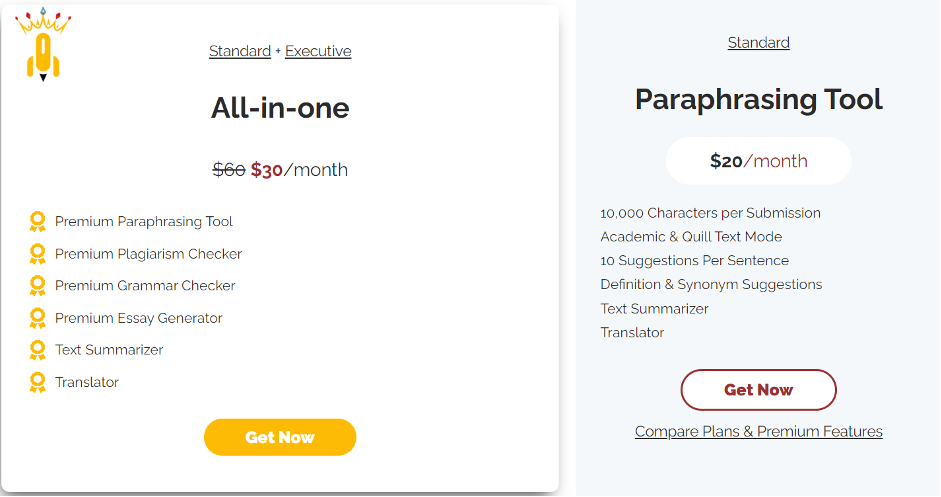Screen dimensions: 941x497
Task: Follow the Standard link in All-in-one card
Action: pos(239,51)
